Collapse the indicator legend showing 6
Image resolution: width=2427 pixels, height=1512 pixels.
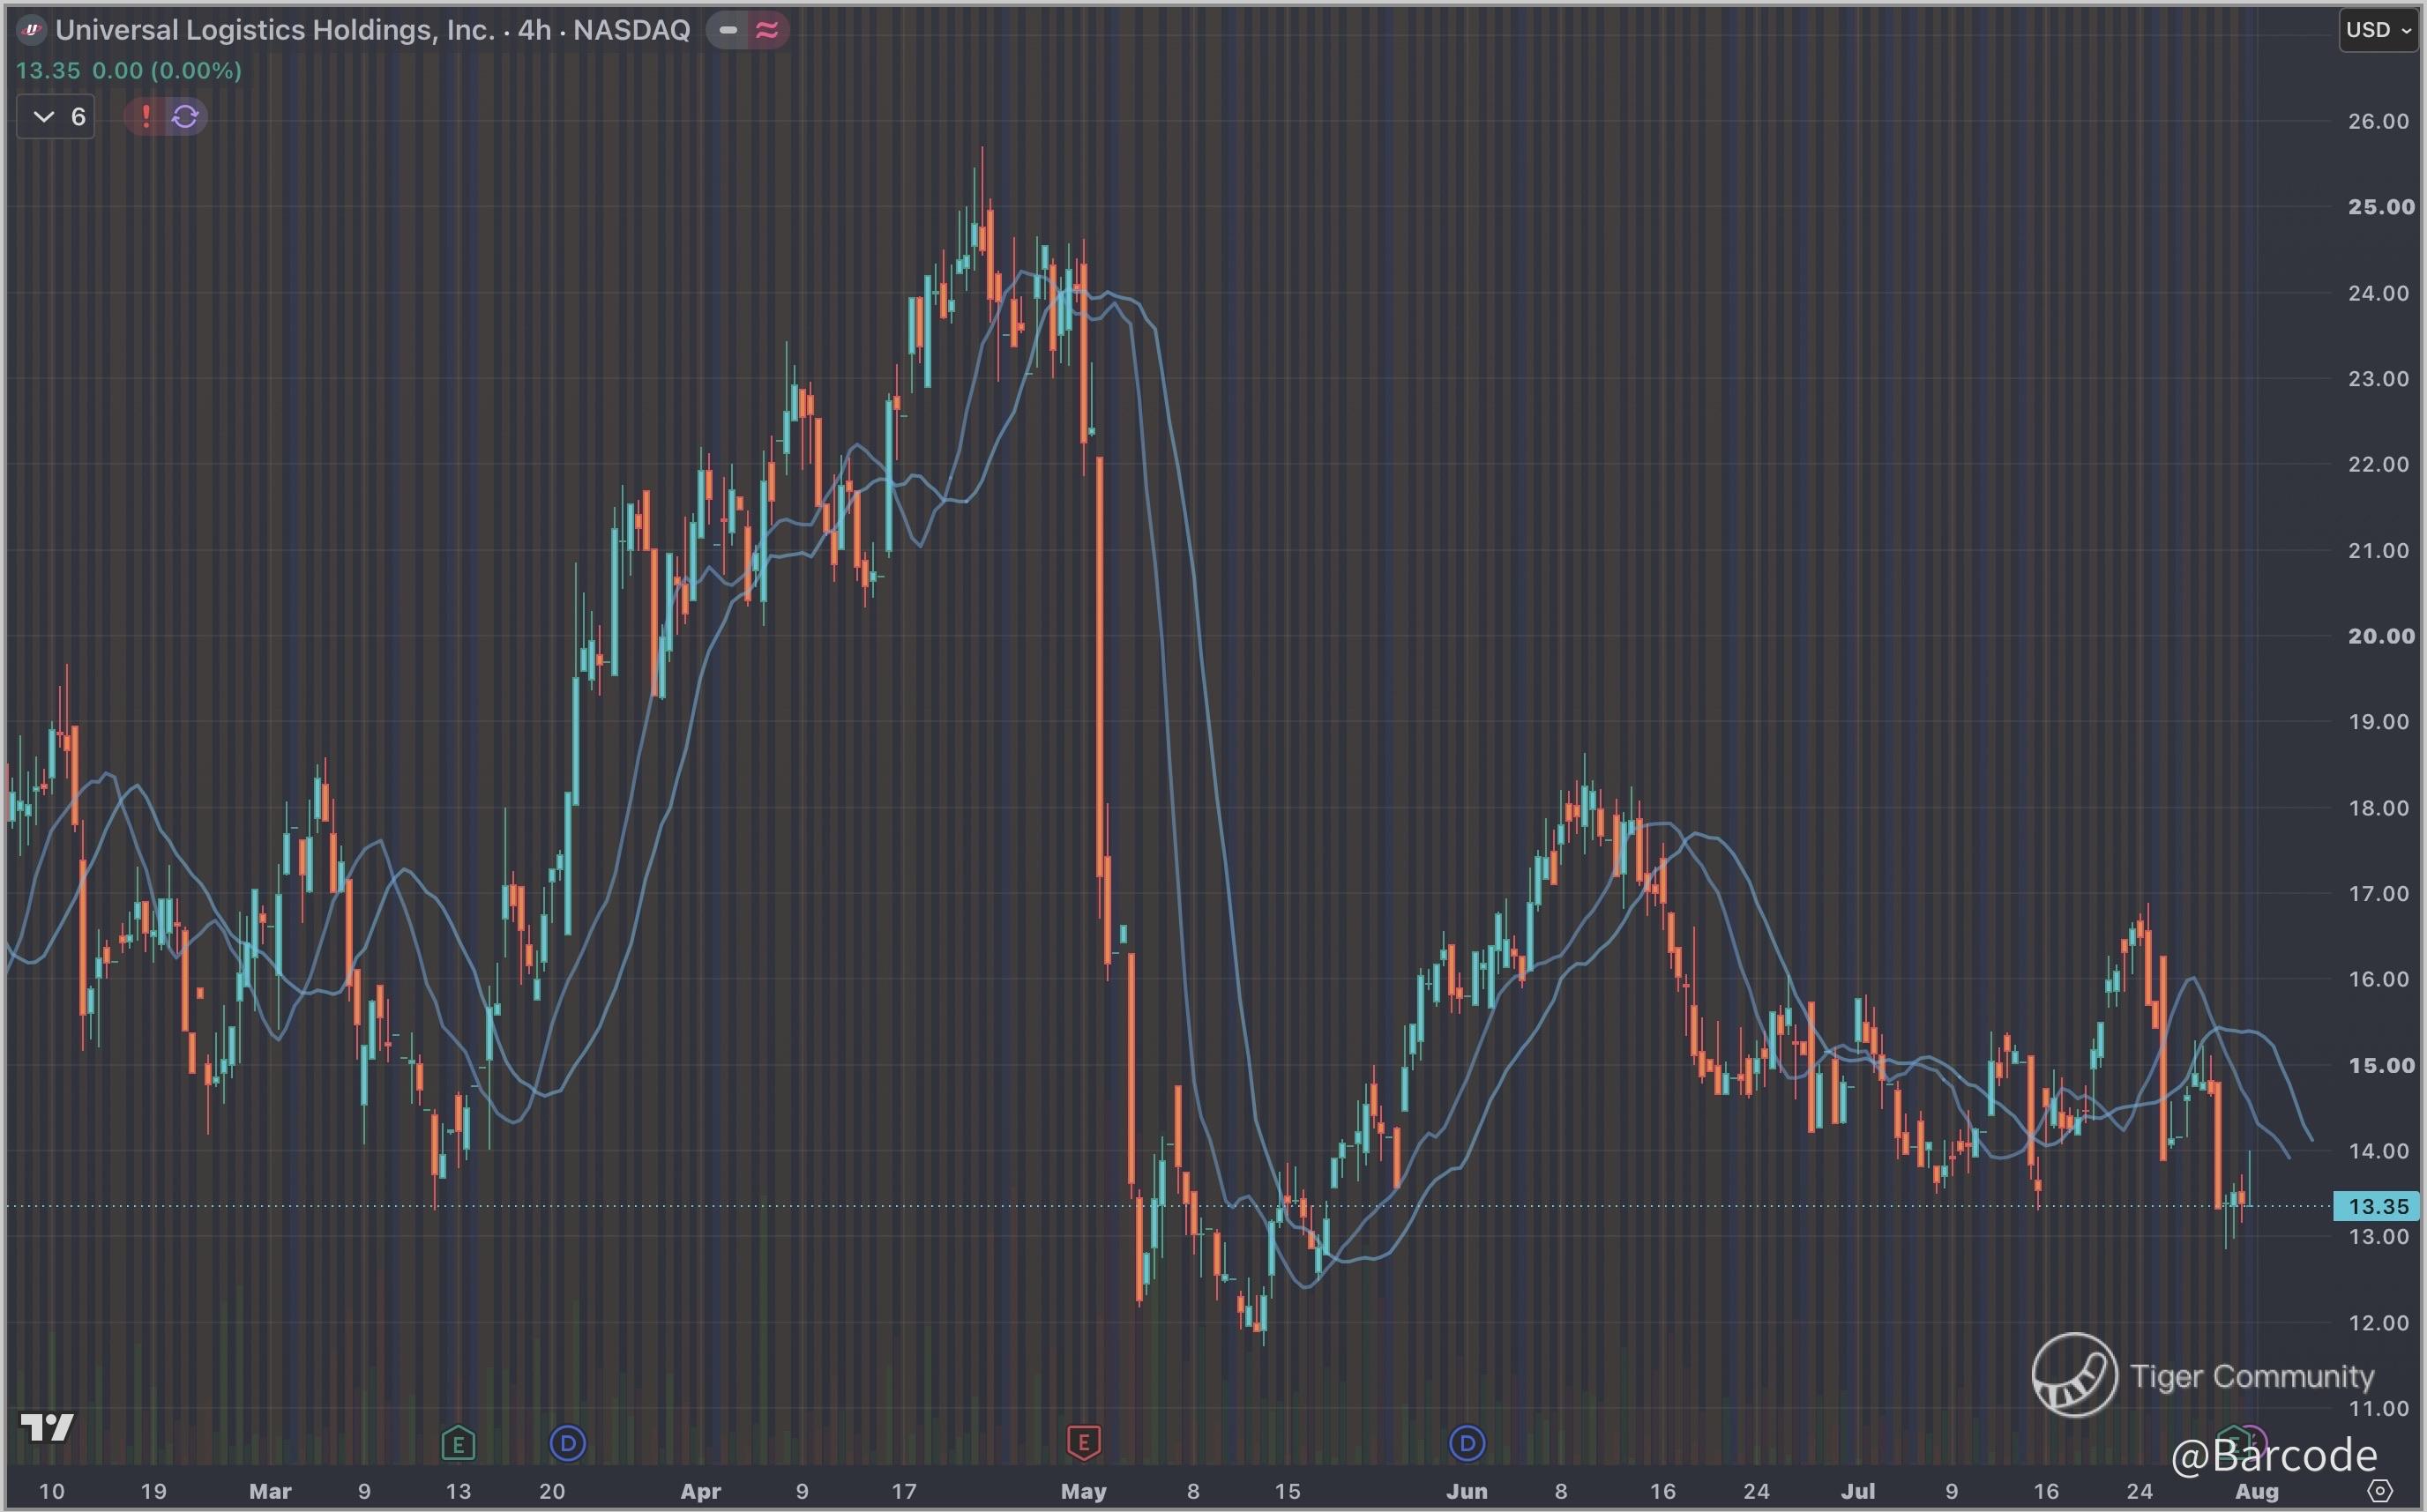56,117
